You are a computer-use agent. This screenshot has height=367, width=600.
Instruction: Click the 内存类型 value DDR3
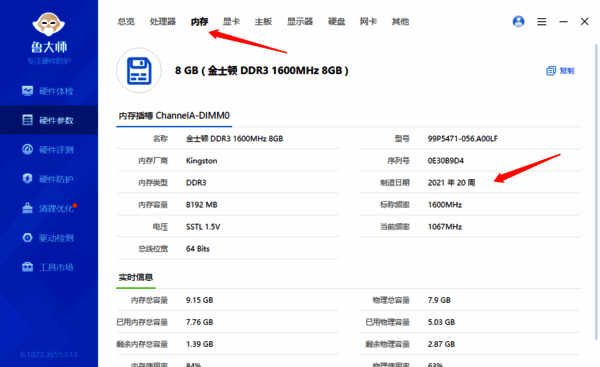[196, 183]
